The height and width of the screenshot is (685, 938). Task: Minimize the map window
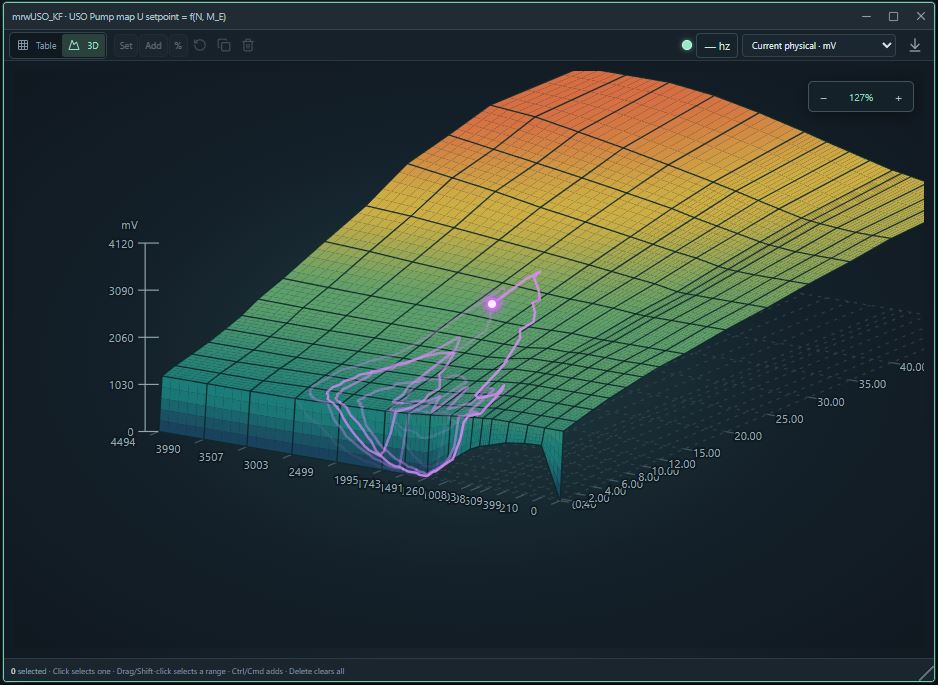point(866,17)
